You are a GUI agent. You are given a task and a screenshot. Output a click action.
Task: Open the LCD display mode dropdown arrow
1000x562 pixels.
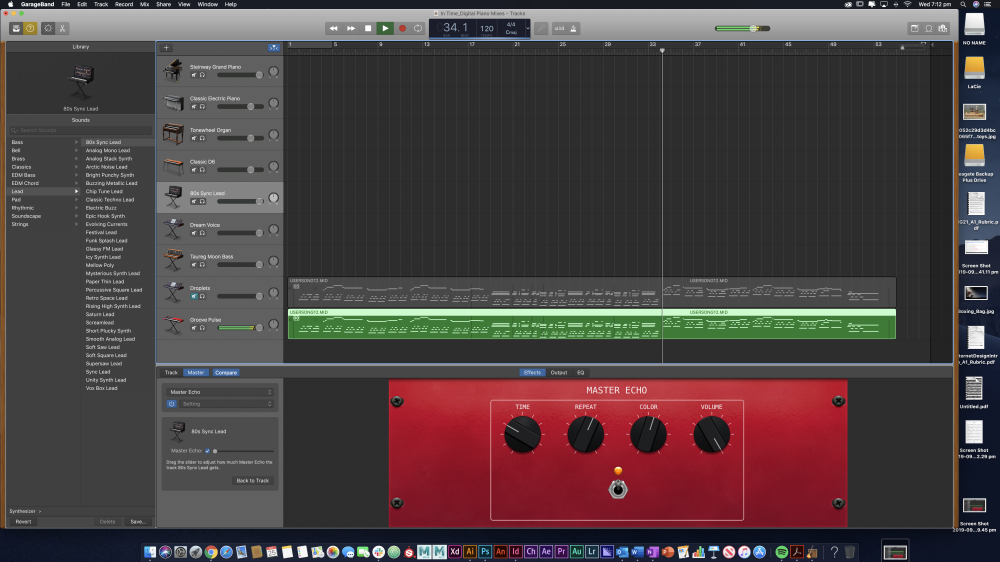pos(527,28)
